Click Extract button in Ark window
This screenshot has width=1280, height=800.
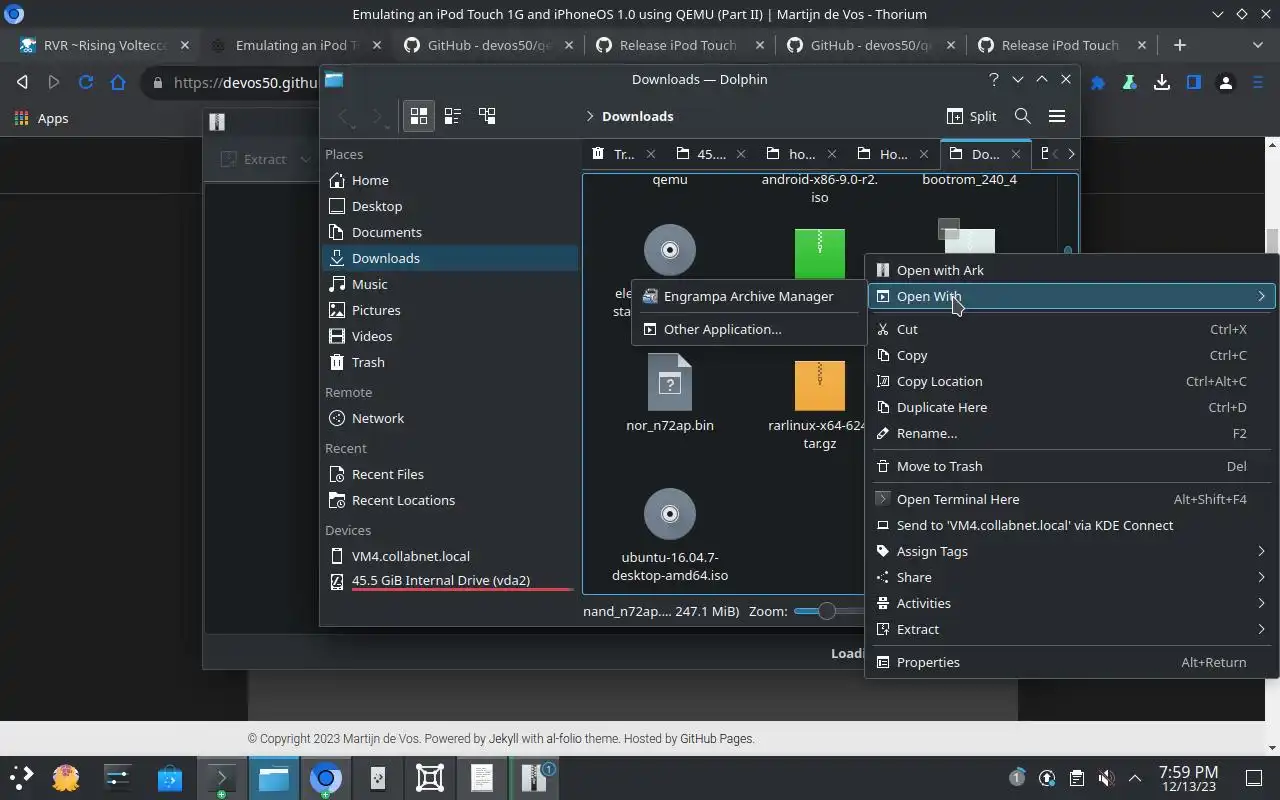click(254, 159)
